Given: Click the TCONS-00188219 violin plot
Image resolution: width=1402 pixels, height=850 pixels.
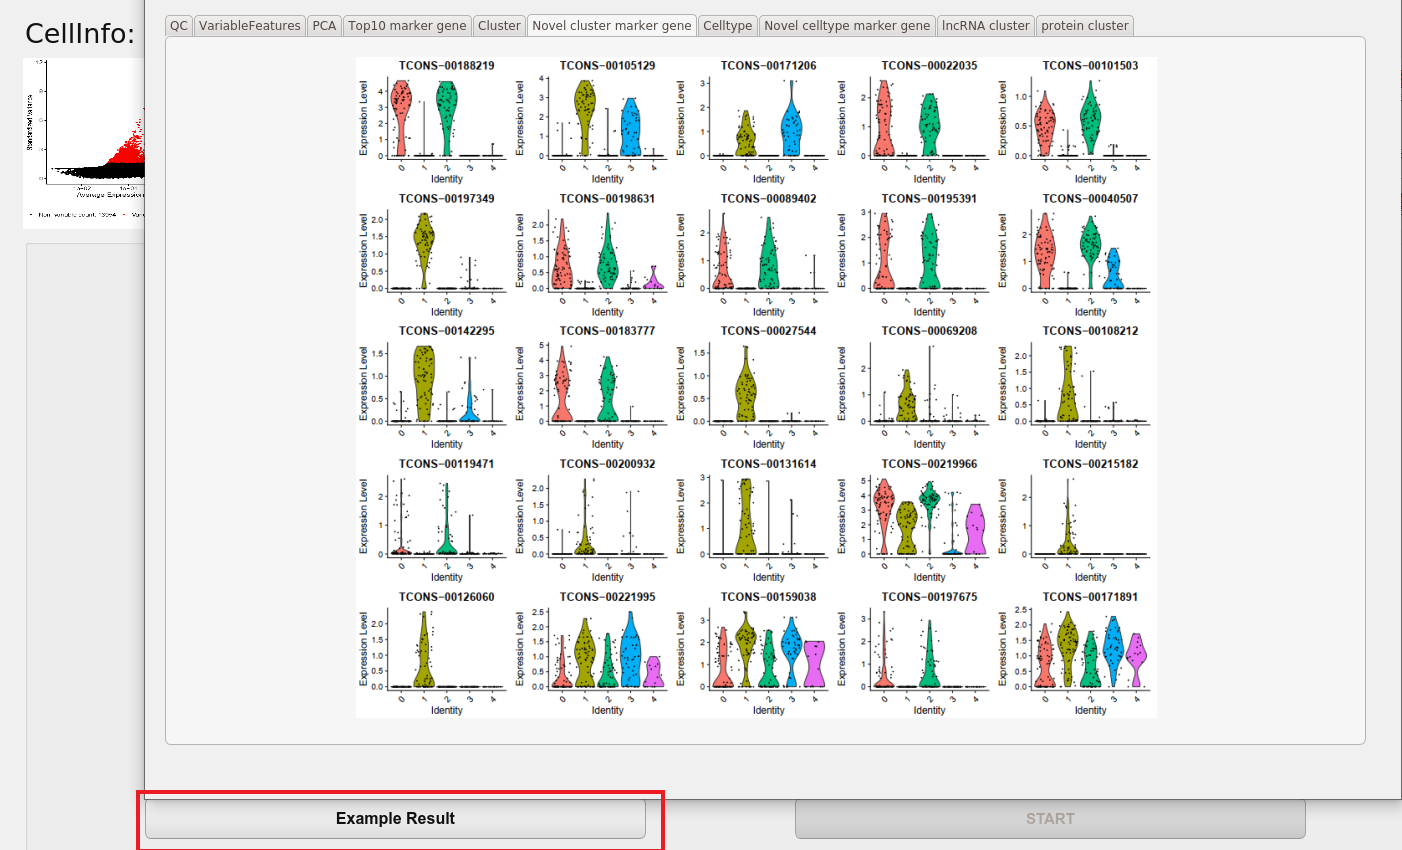Looking at the screenshot, I should [x=435, y=122].
